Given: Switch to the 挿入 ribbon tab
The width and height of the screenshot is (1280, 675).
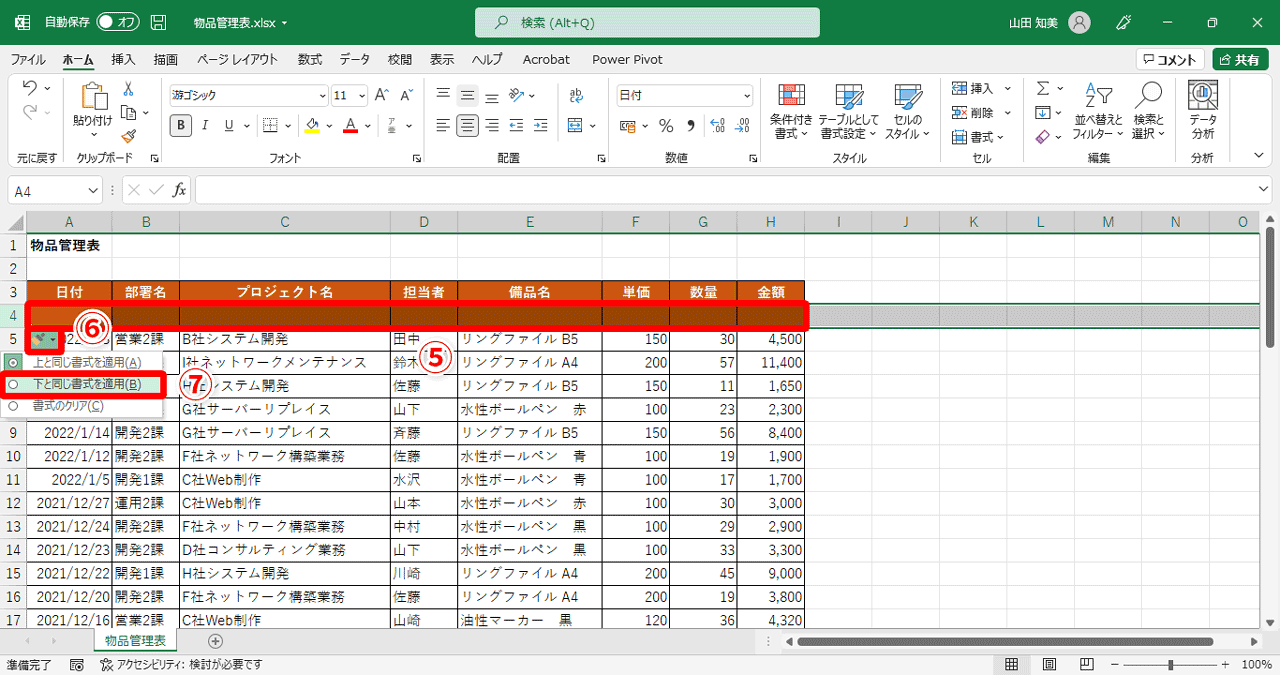Looking at the screenshot, I should coord(121,59).
